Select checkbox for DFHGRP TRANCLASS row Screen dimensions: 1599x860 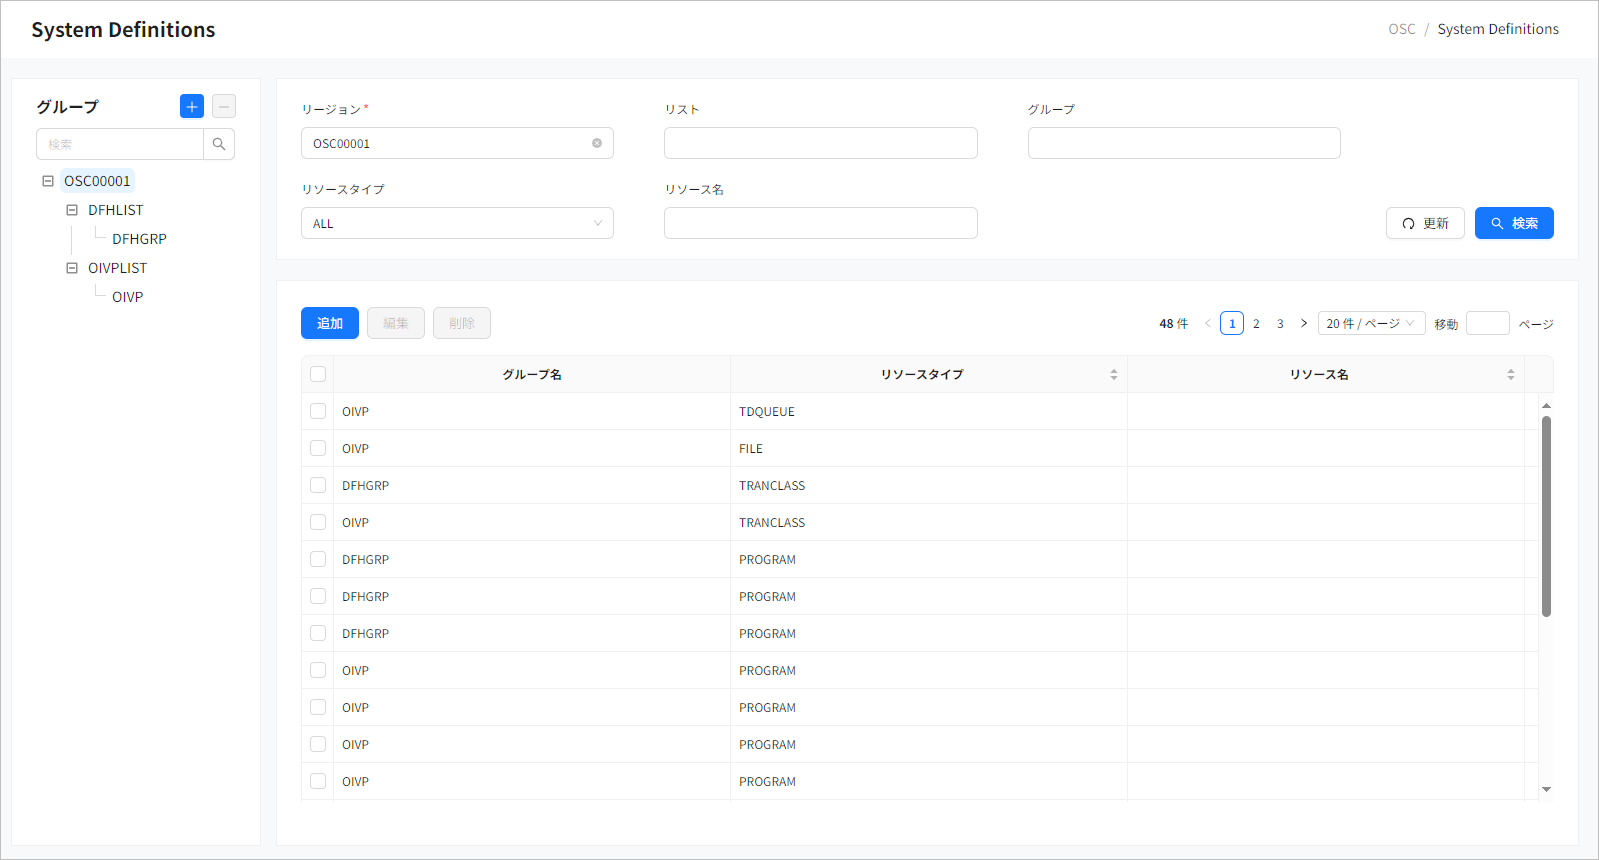318,485
